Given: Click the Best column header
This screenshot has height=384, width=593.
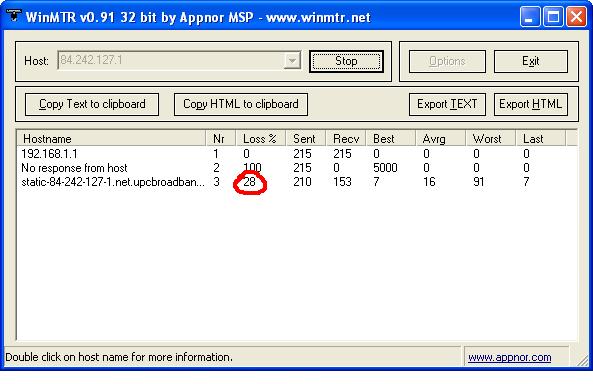Looking at the screenshot, I should (x=391, y=138).
